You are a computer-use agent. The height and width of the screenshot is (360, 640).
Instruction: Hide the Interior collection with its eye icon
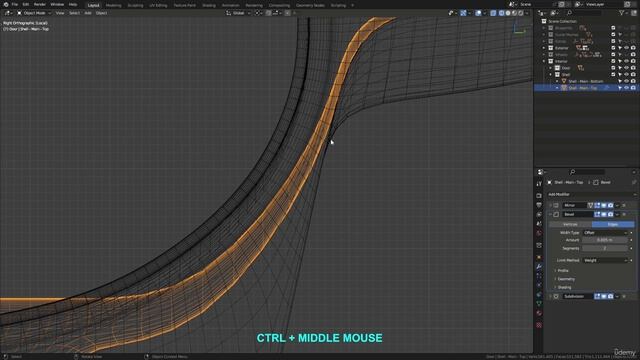pos(627,61)
